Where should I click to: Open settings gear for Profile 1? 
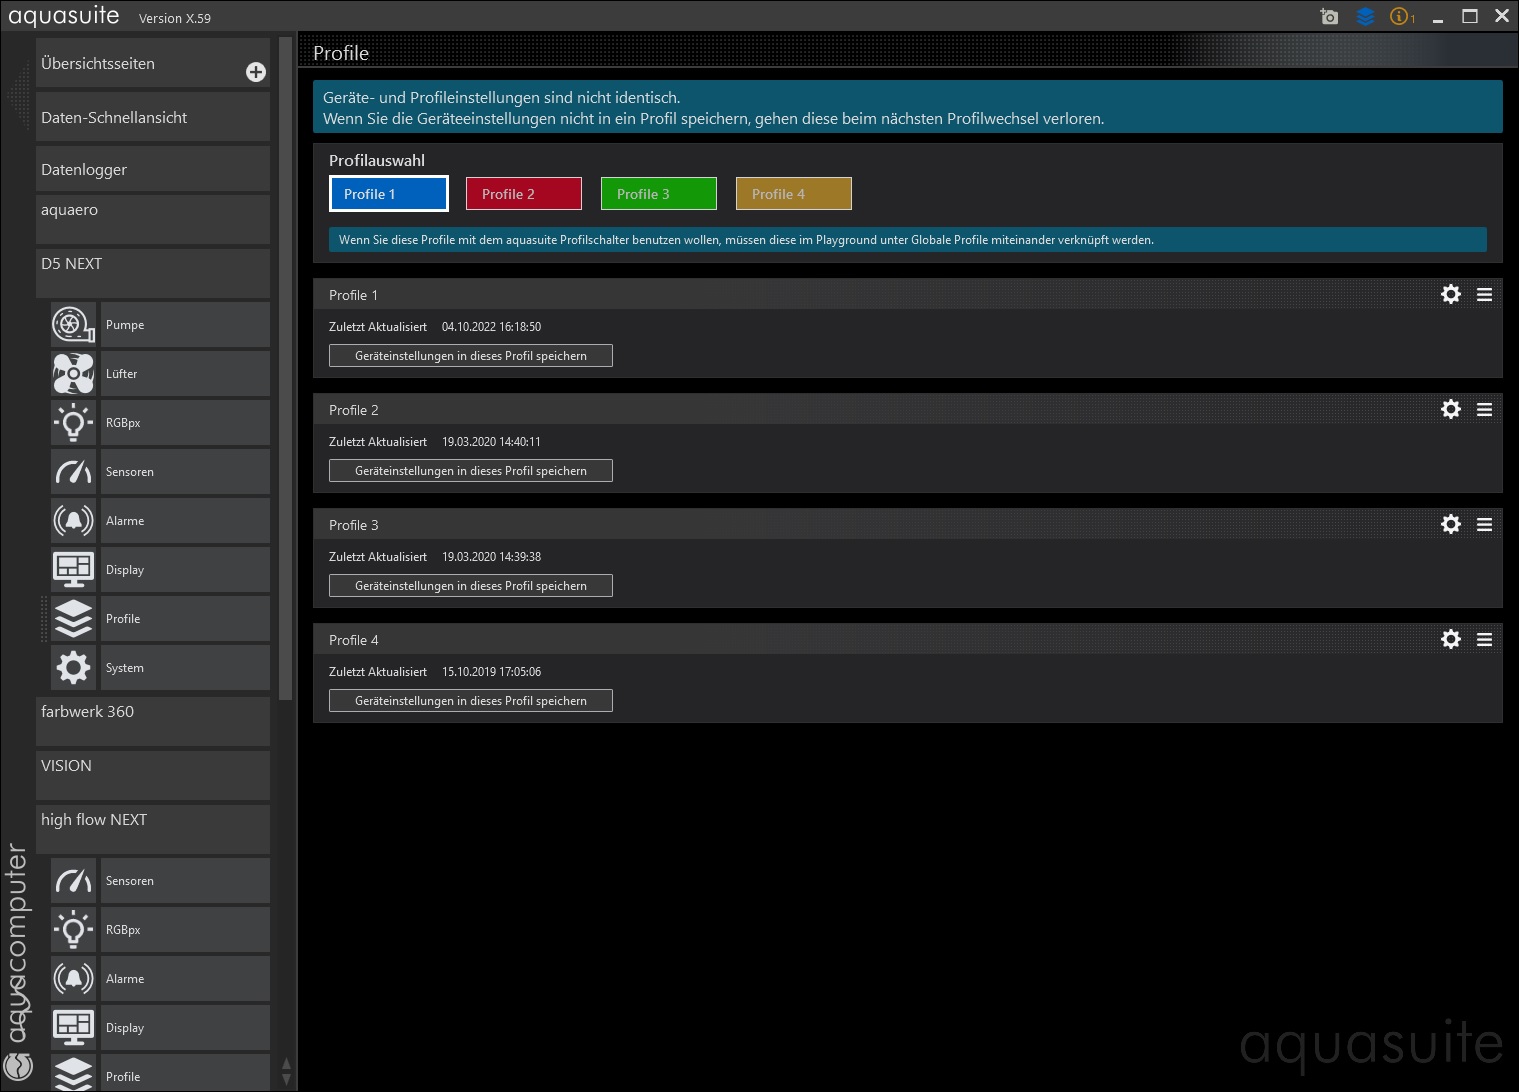tap(1451, 294)
